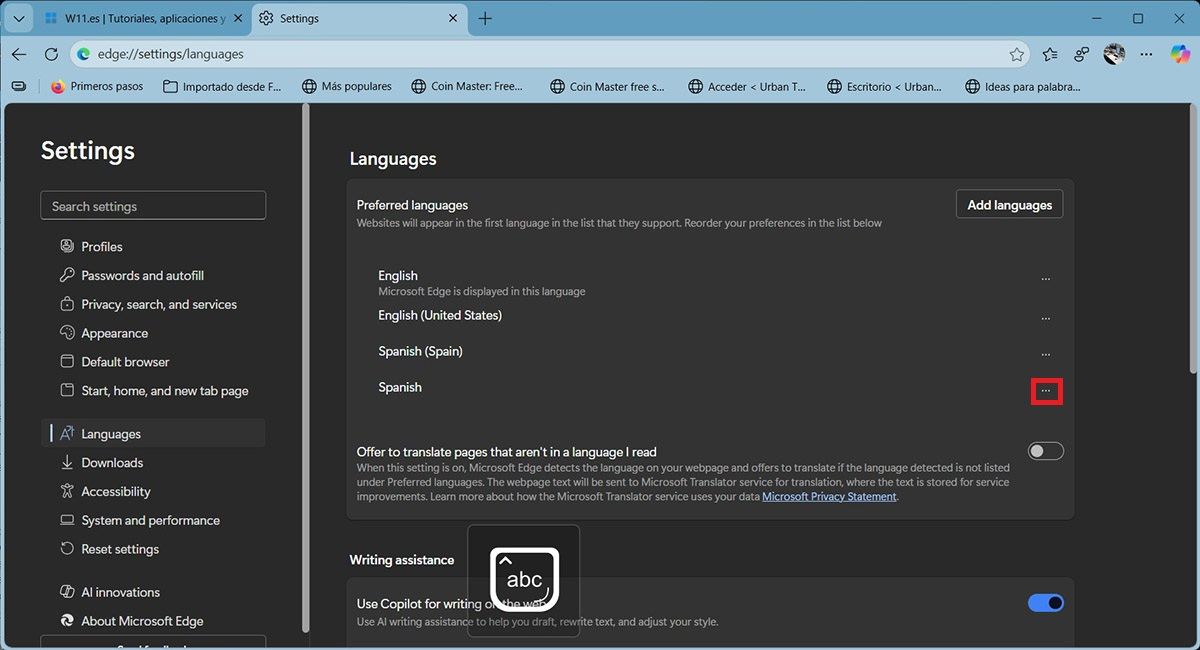Open the new tab plus button

tap(485, 18)
